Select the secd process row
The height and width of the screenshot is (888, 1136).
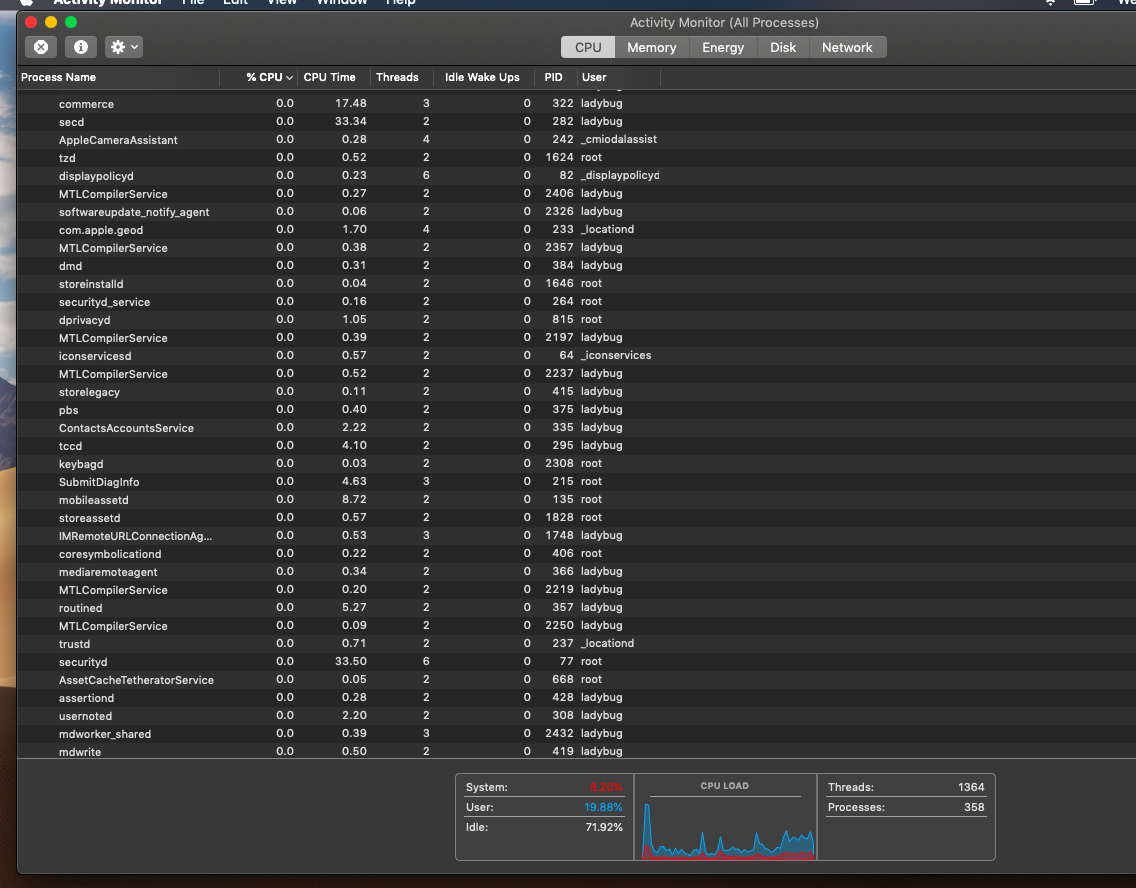pyautogui.click(x=577, y=122)
